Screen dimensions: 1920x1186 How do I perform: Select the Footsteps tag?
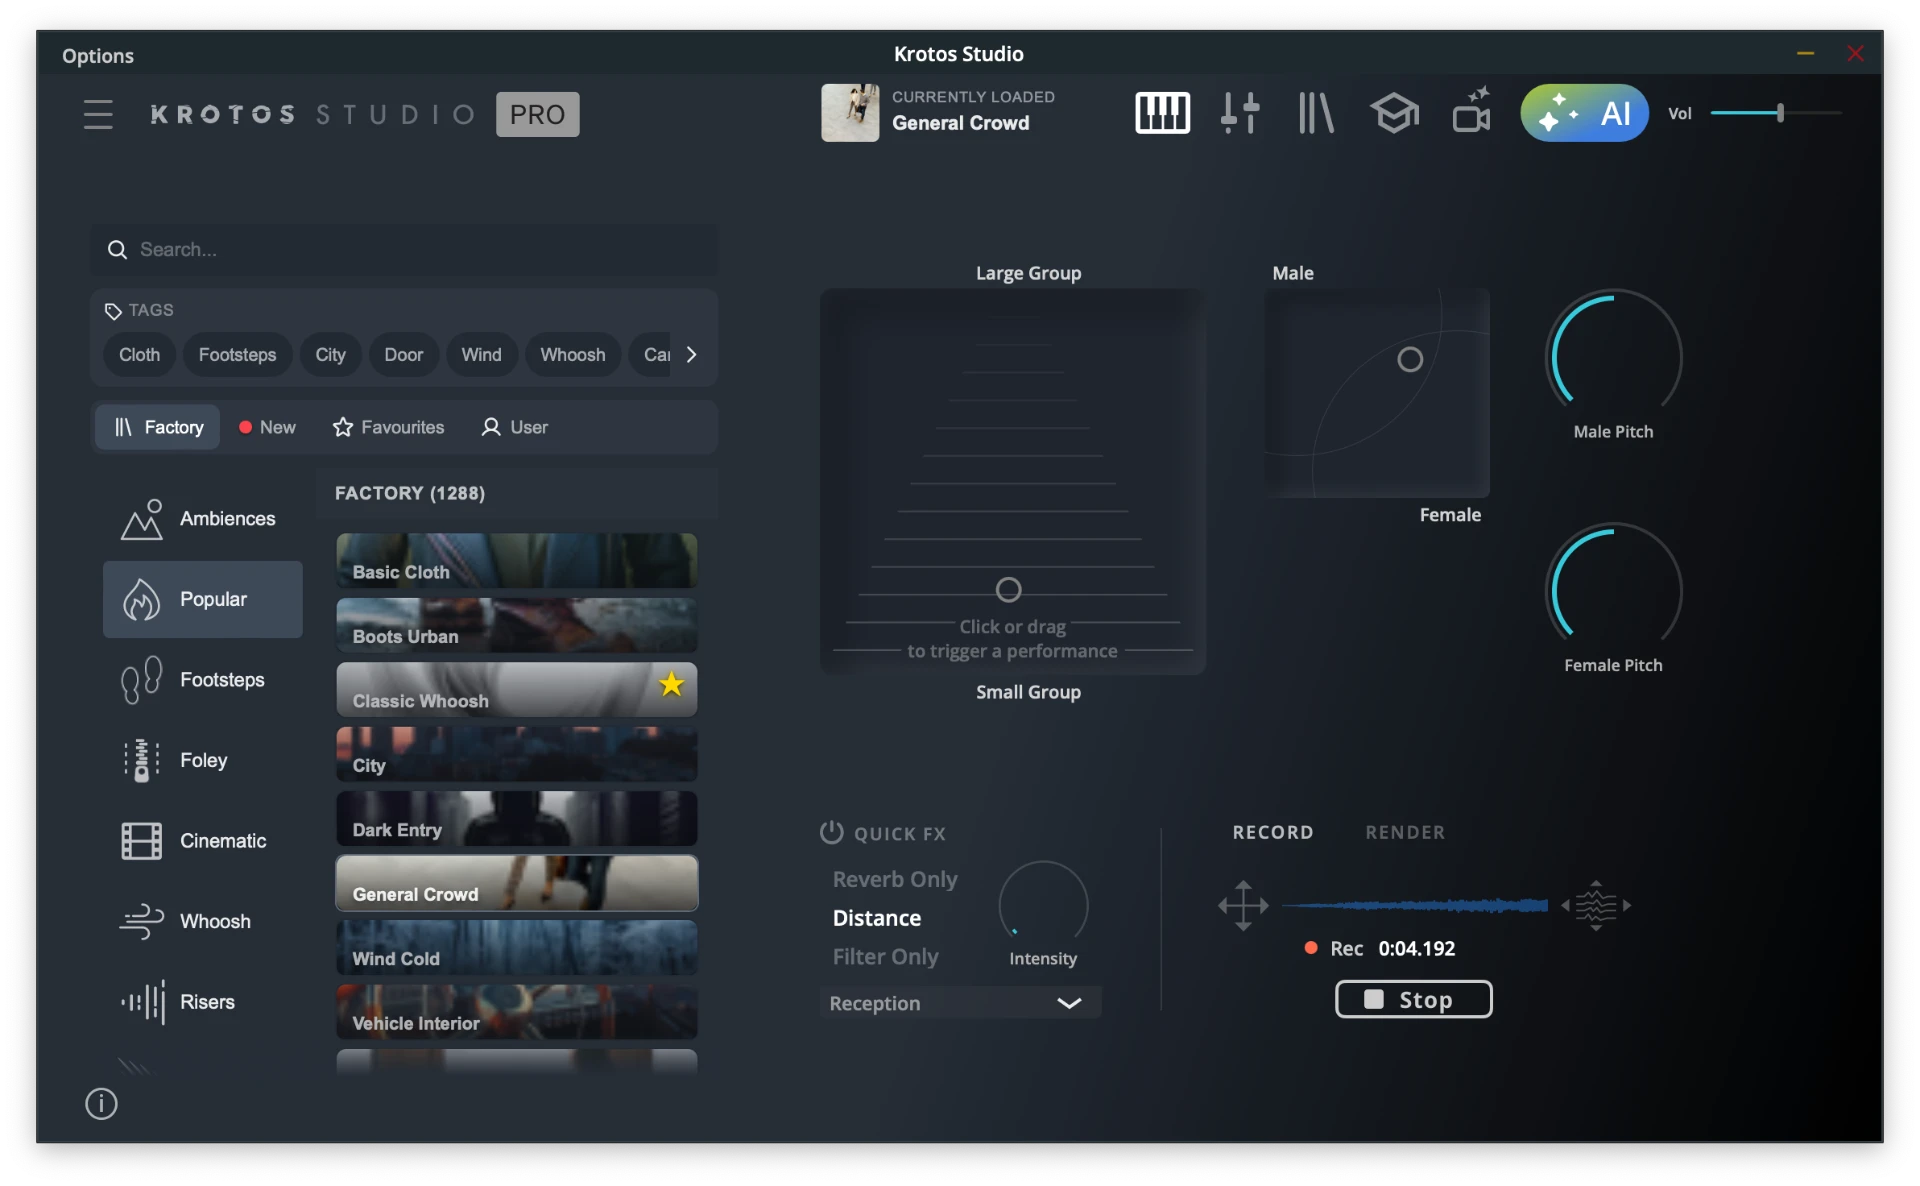click(237, 355)
